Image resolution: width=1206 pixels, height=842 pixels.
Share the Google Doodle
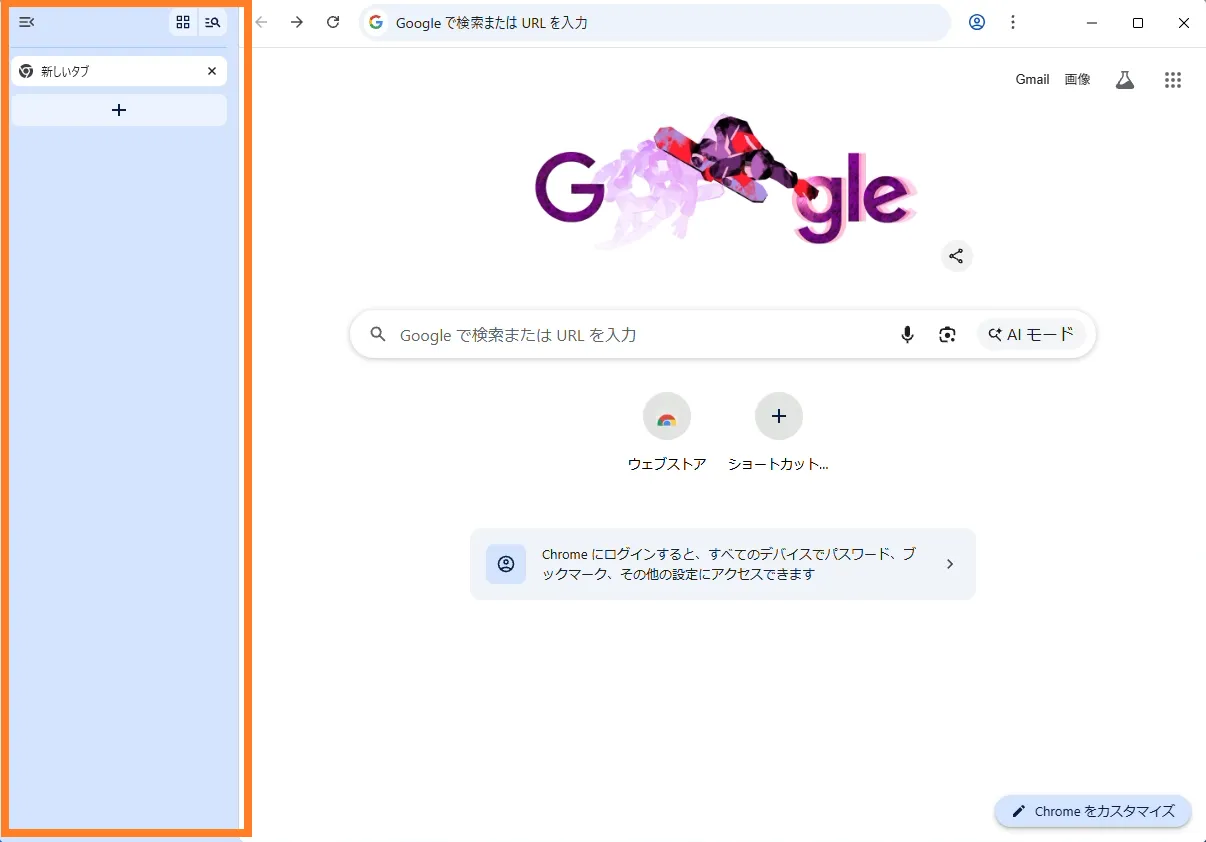956,256
